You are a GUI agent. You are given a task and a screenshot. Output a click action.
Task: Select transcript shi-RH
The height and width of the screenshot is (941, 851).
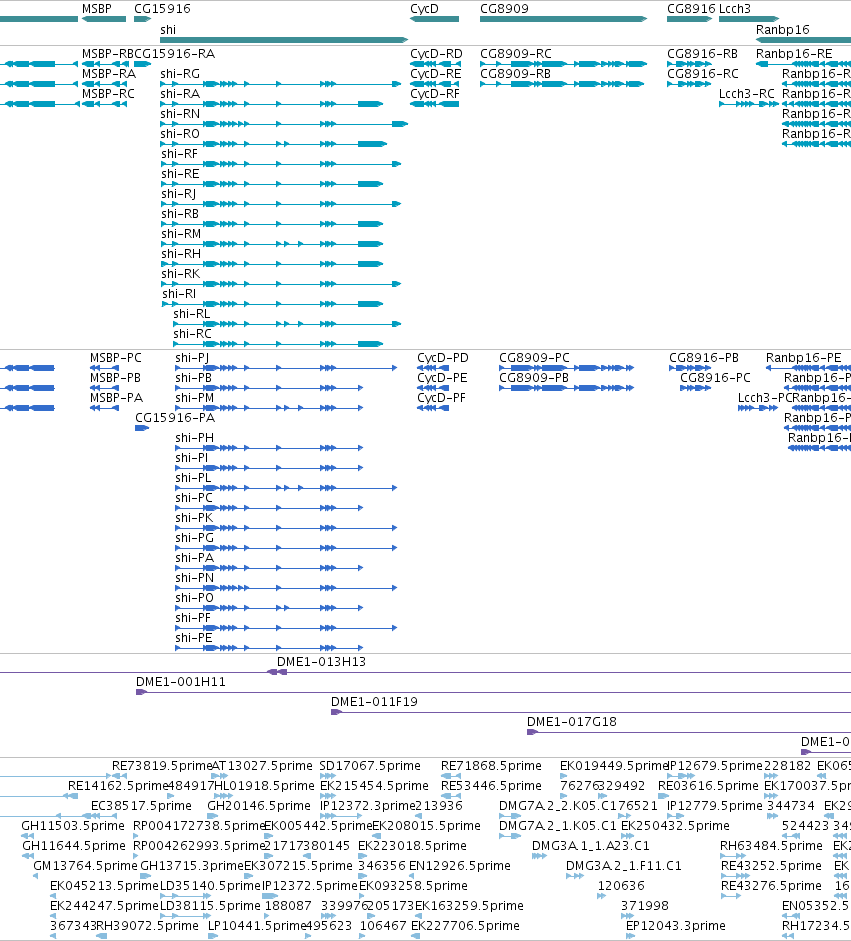[272, 264]
